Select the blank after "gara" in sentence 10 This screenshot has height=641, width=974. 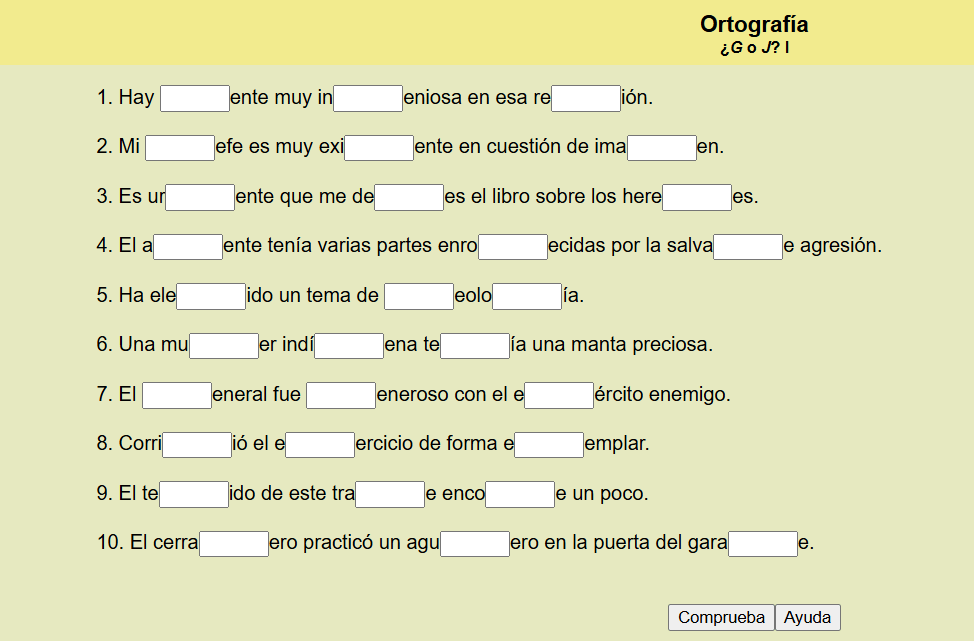(x=763, y=543)
